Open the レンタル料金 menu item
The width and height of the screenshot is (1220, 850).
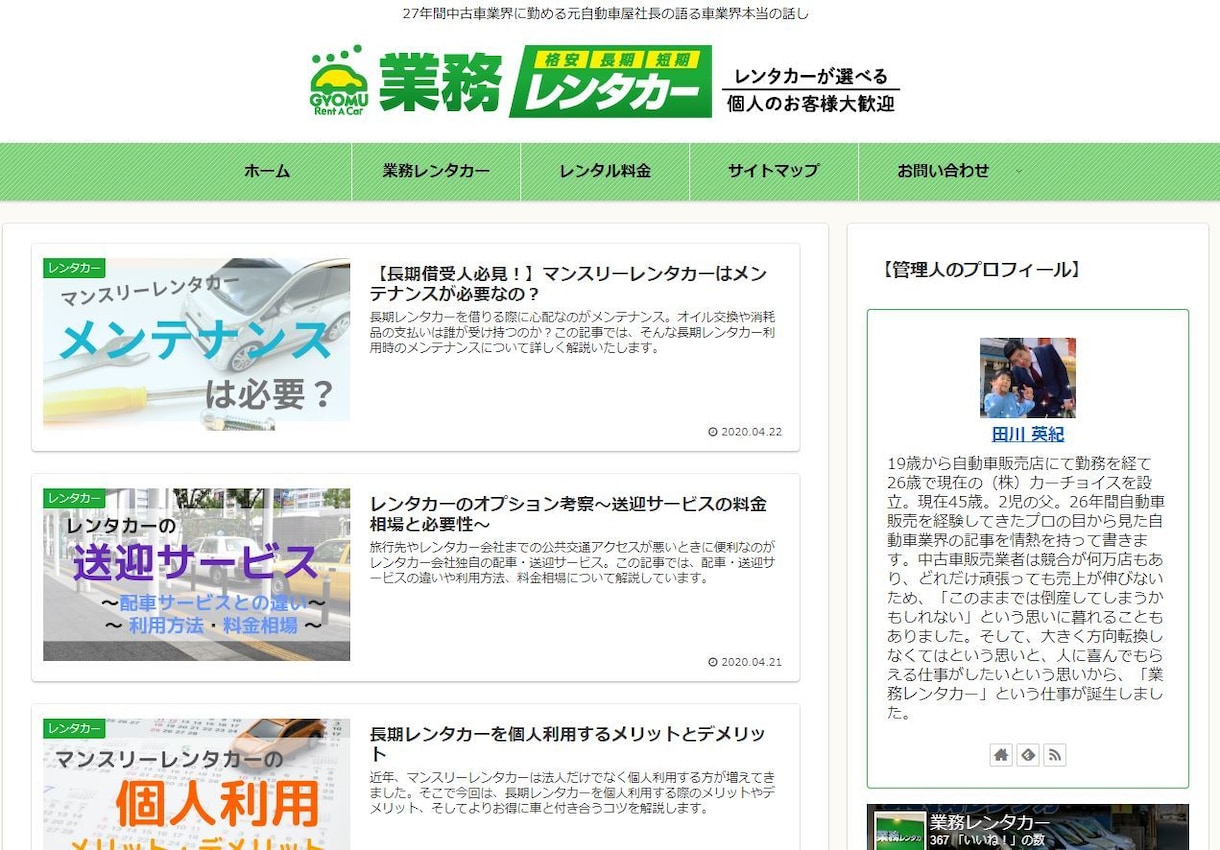[x=605, y=171]
